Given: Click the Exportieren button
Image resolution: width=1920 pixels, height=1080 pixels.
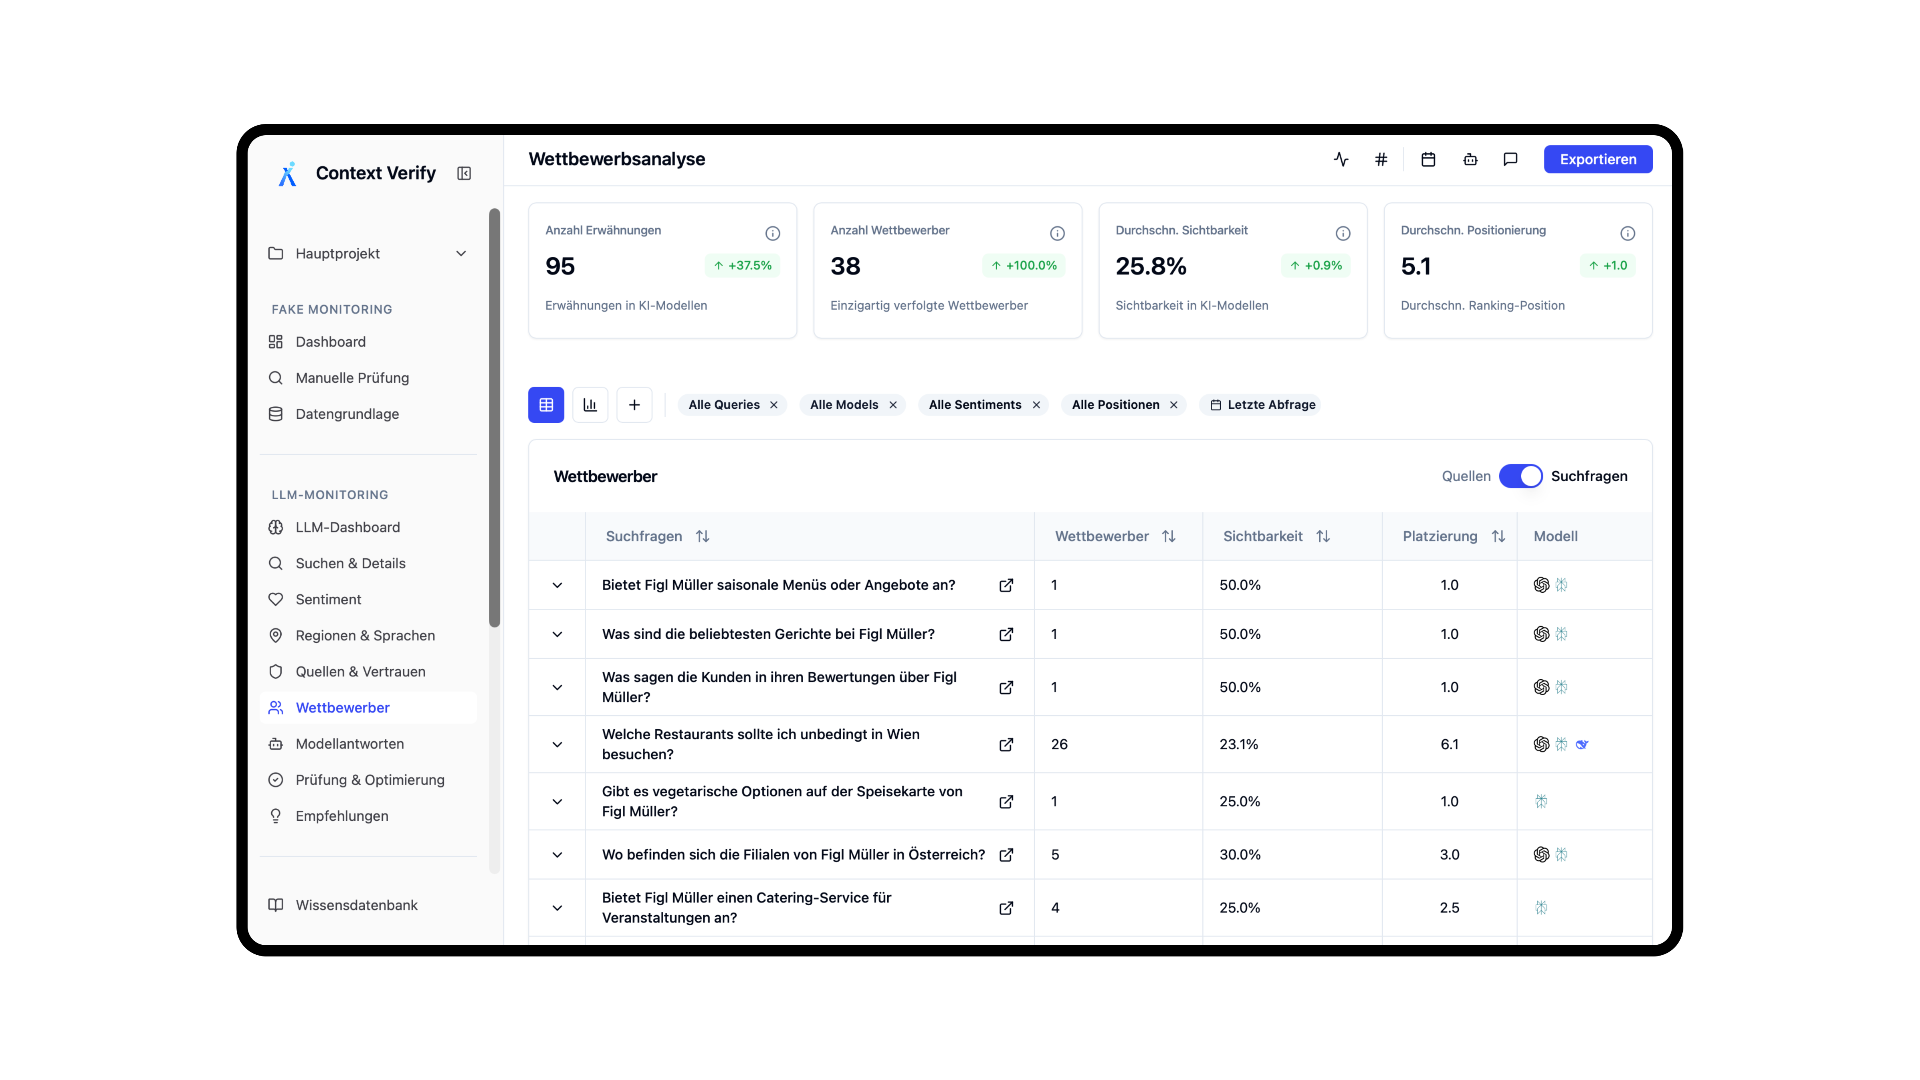Looking at the screenshot, I should click(x=1597, y=159).
